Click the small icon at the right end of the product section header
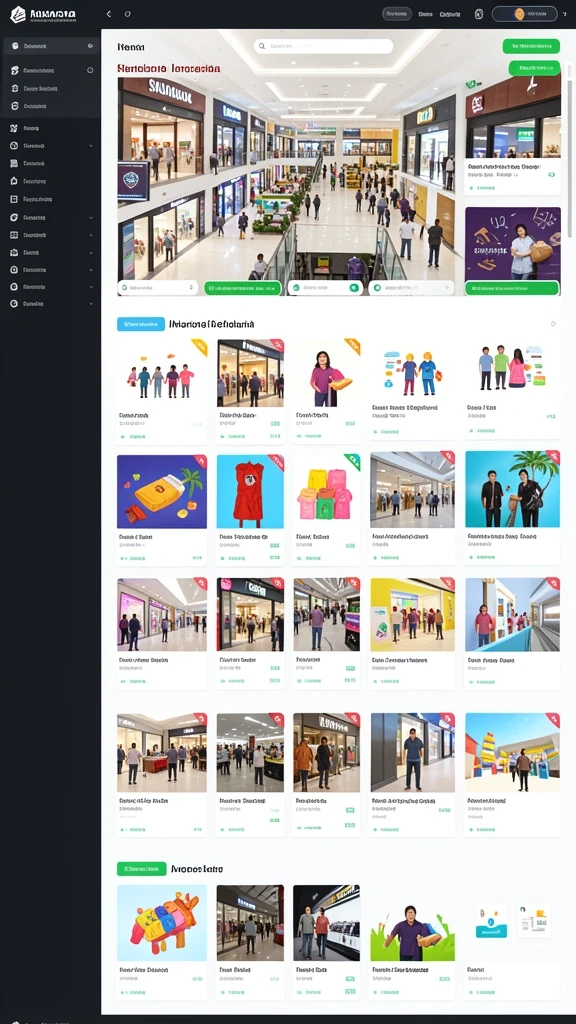The image size is (576, 1024). (x=553, y=324)
